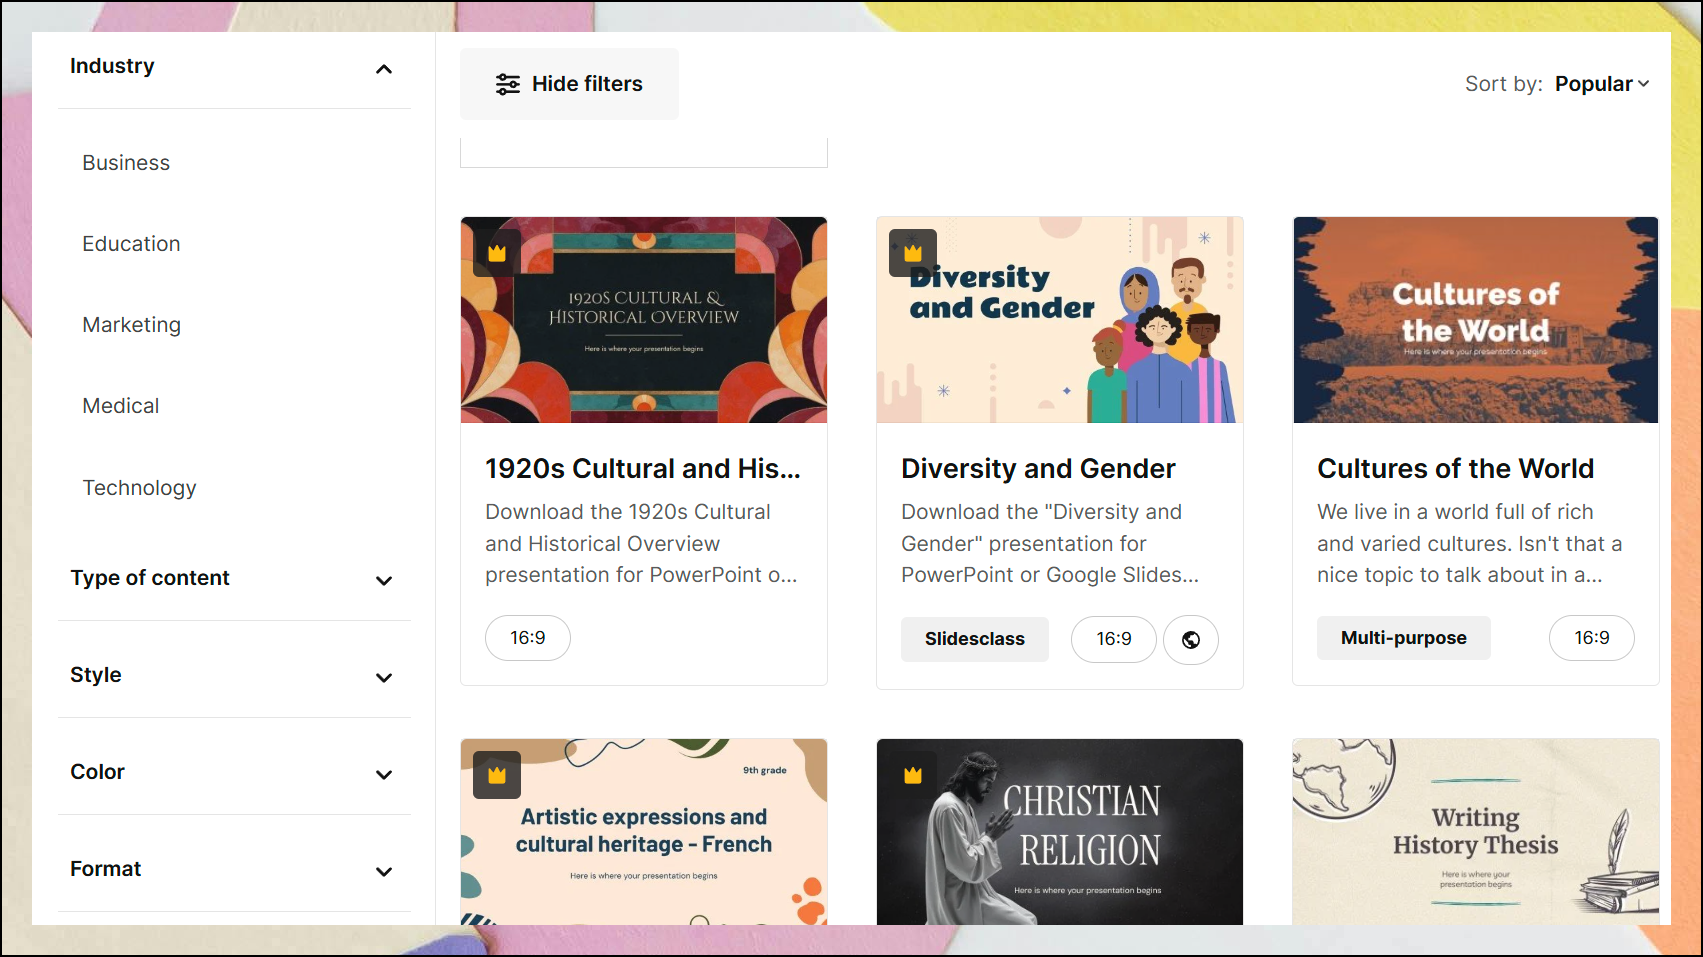The image size is (1703, 957).
Task: Expand the Style filter section
Action: pyautogui.click(x=384, y=678)
